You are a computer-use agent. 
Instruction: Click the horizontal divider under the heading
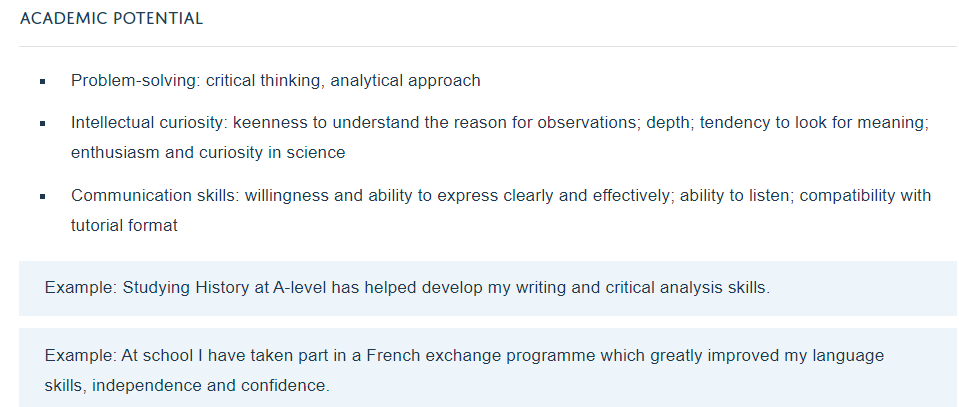[x=487, y=47]
